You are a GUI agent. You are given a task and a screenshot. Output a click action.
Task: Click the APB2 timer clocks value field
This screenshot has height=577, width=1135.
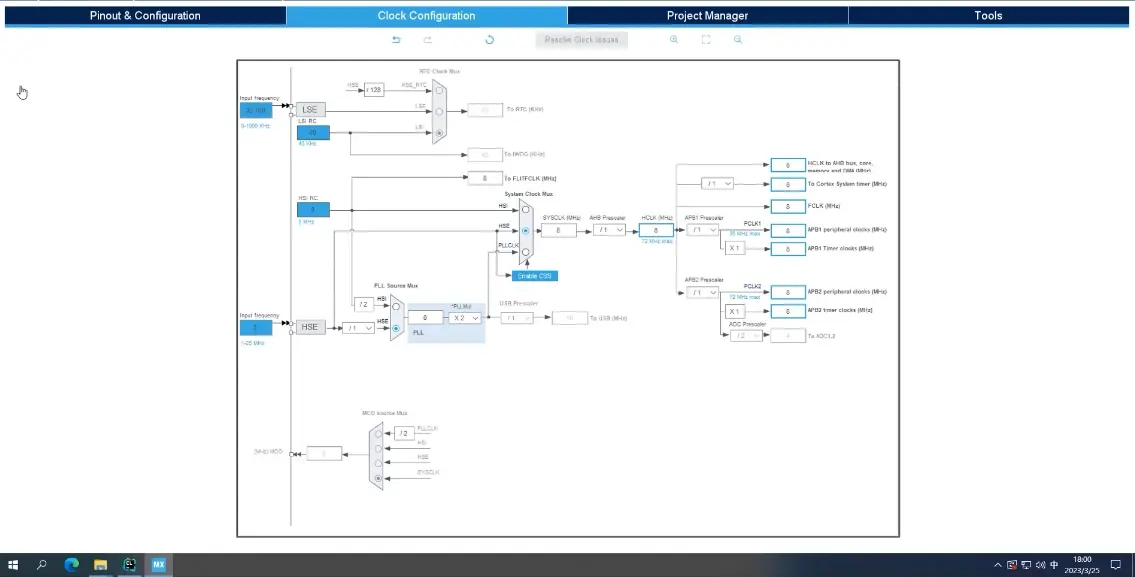coord(788,311)
